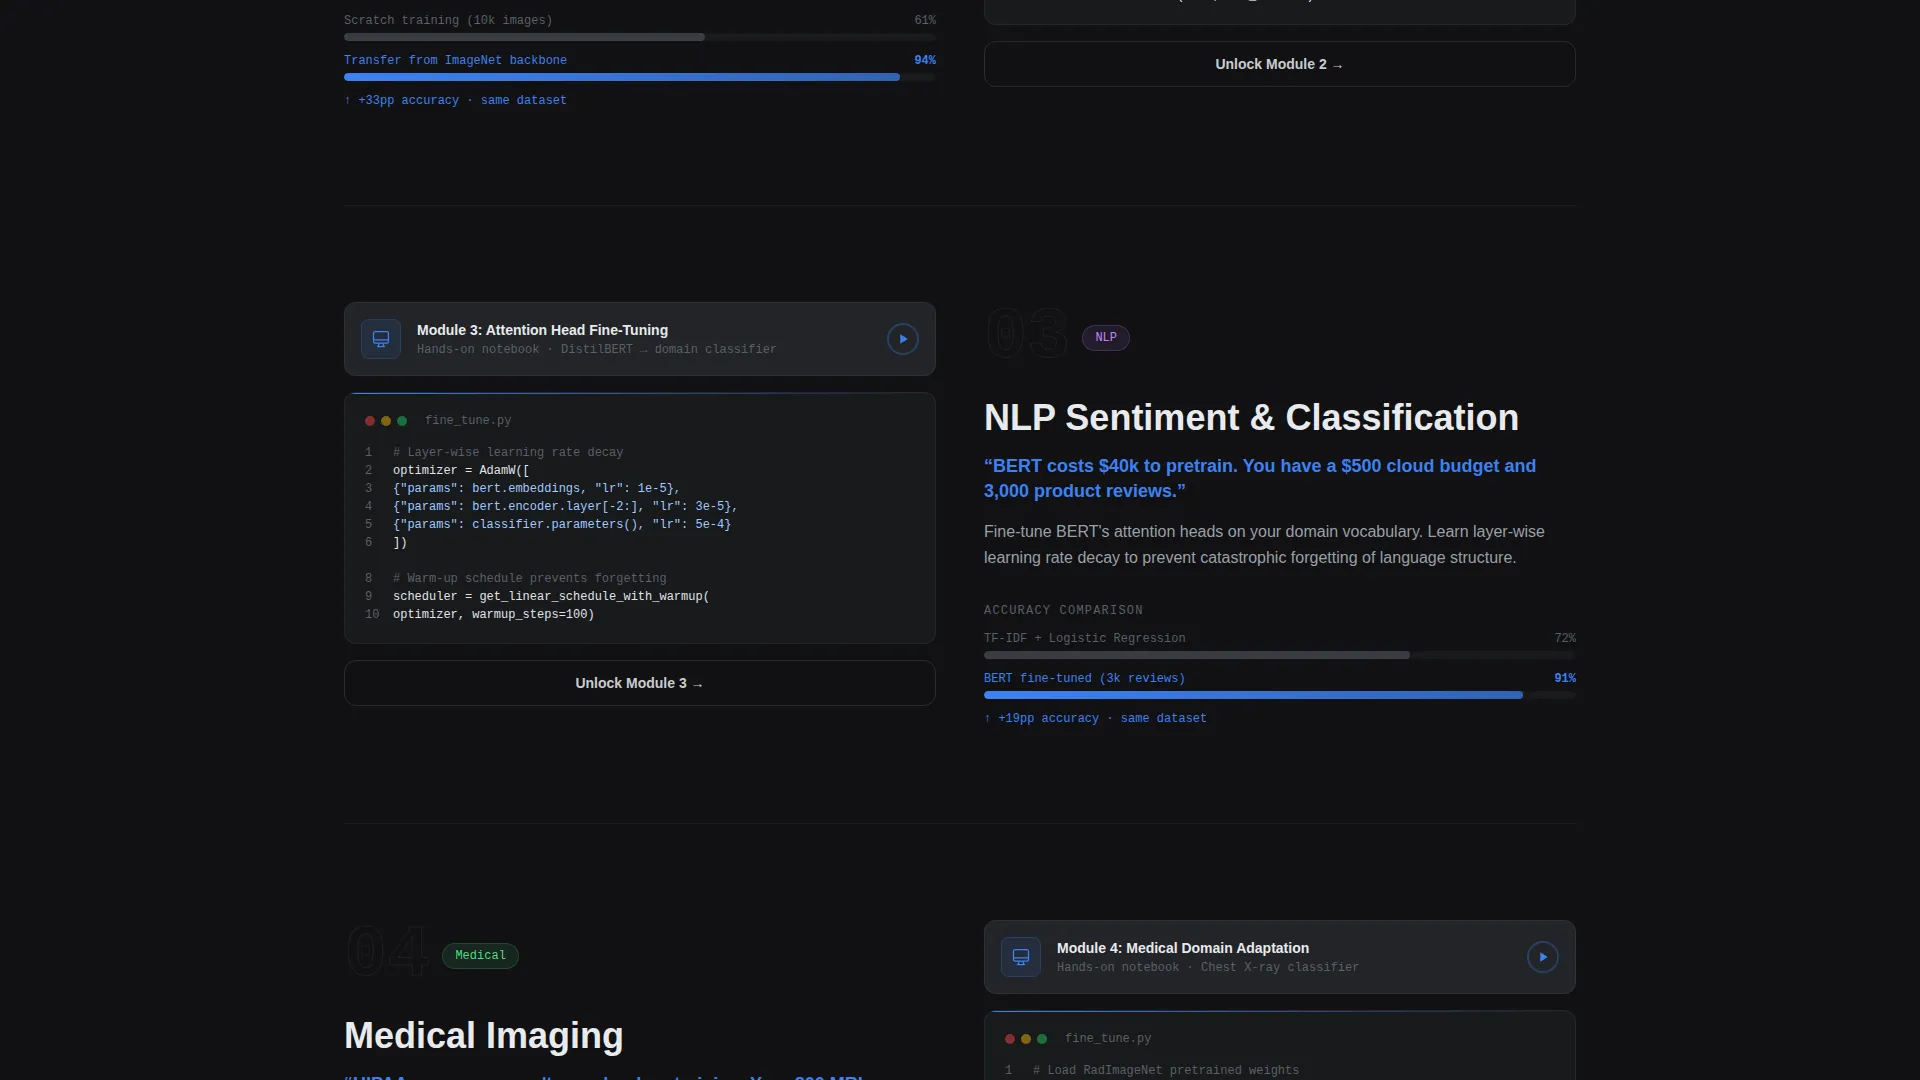Play Module 3 Attention Head Fine-Tuning
Viewport: 1920px width, 1080px height.
point(902,339)
